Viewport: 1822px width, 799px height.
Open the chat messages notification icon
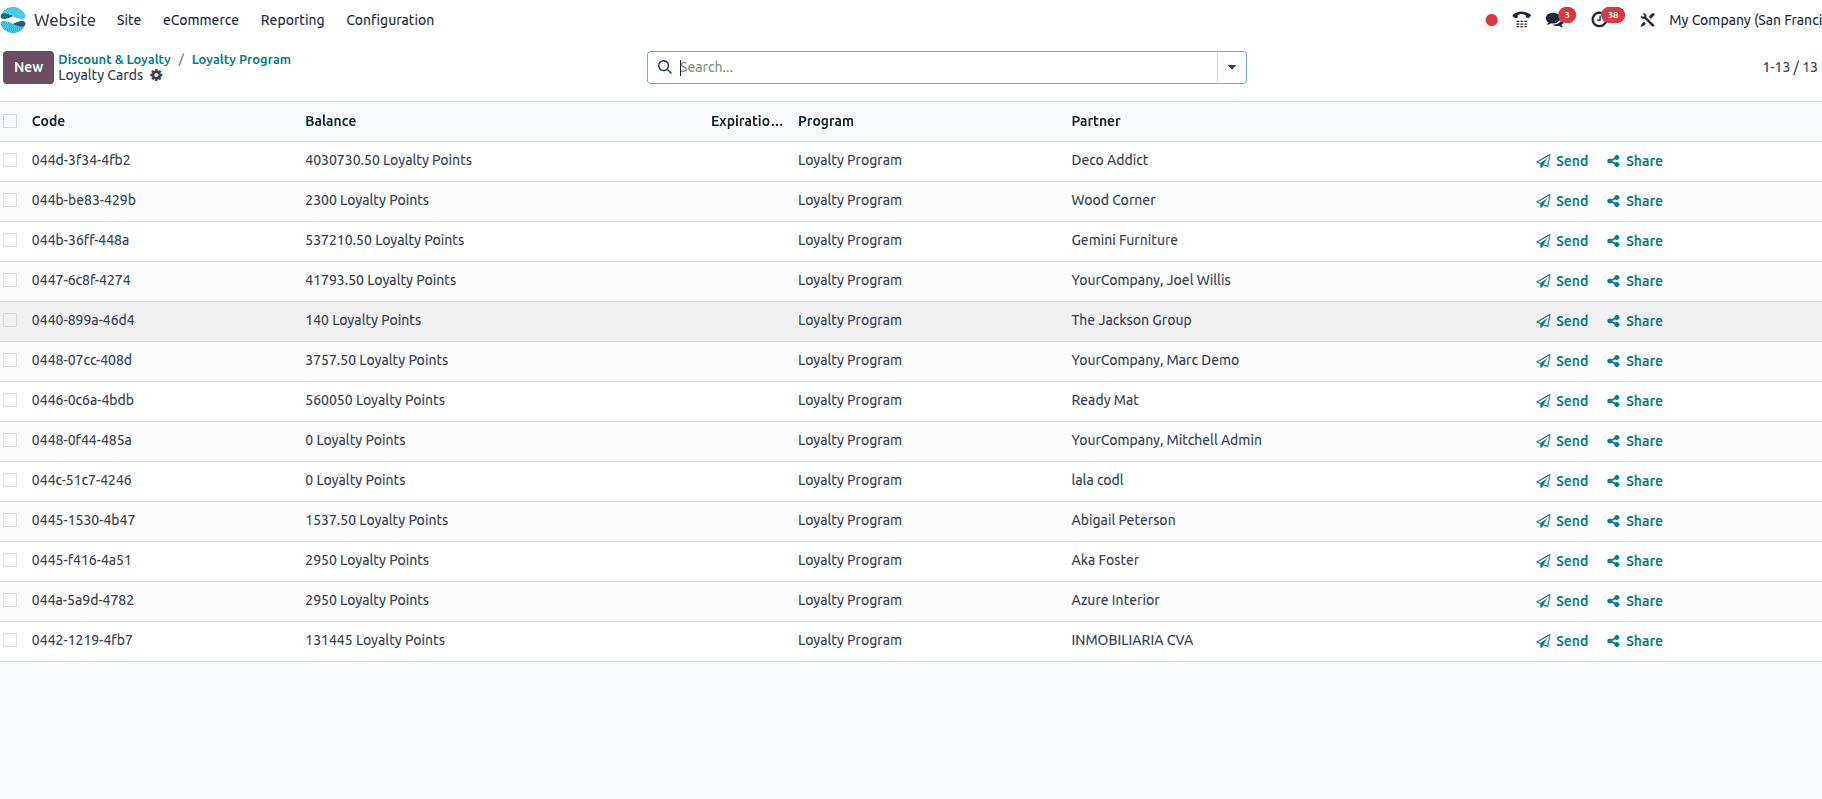pos(1555,20)
